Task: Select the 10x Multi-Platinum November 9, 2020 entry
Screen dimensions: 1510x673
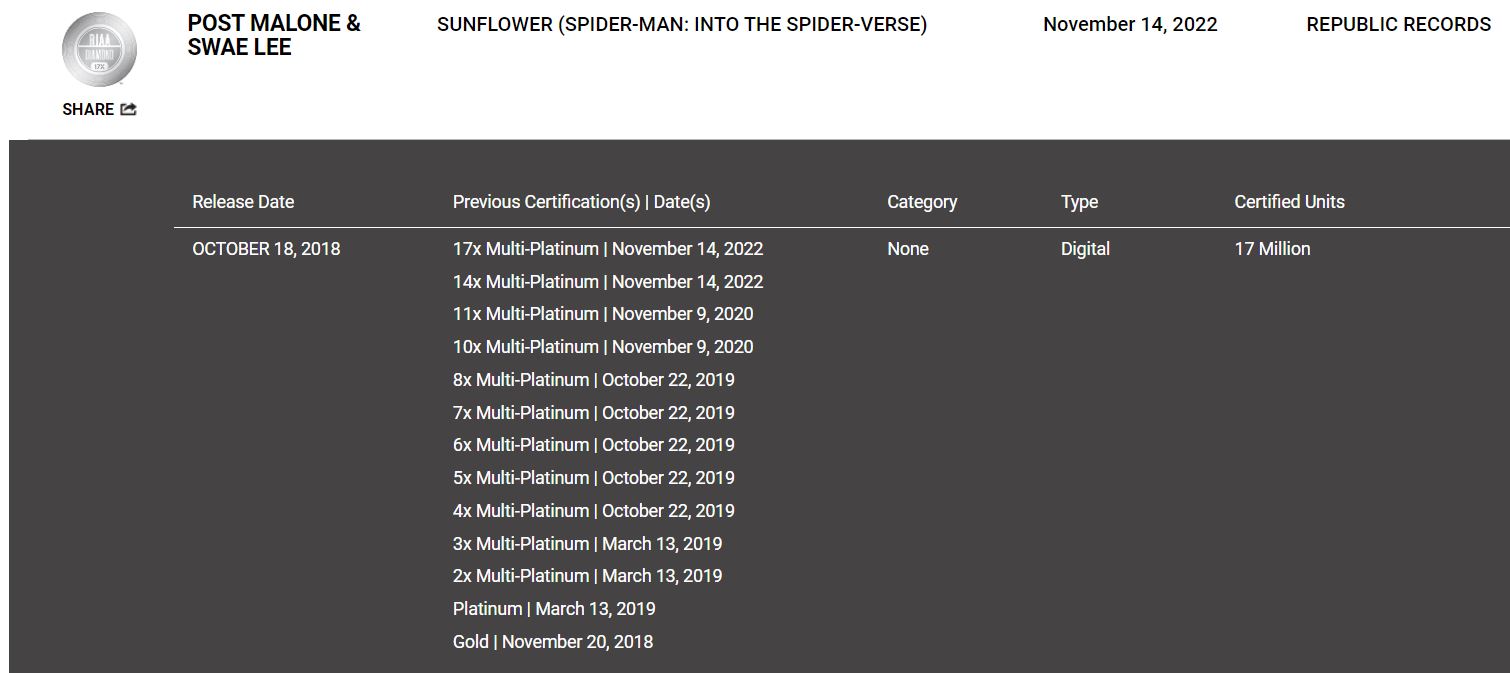Action: tap(603, 347)
